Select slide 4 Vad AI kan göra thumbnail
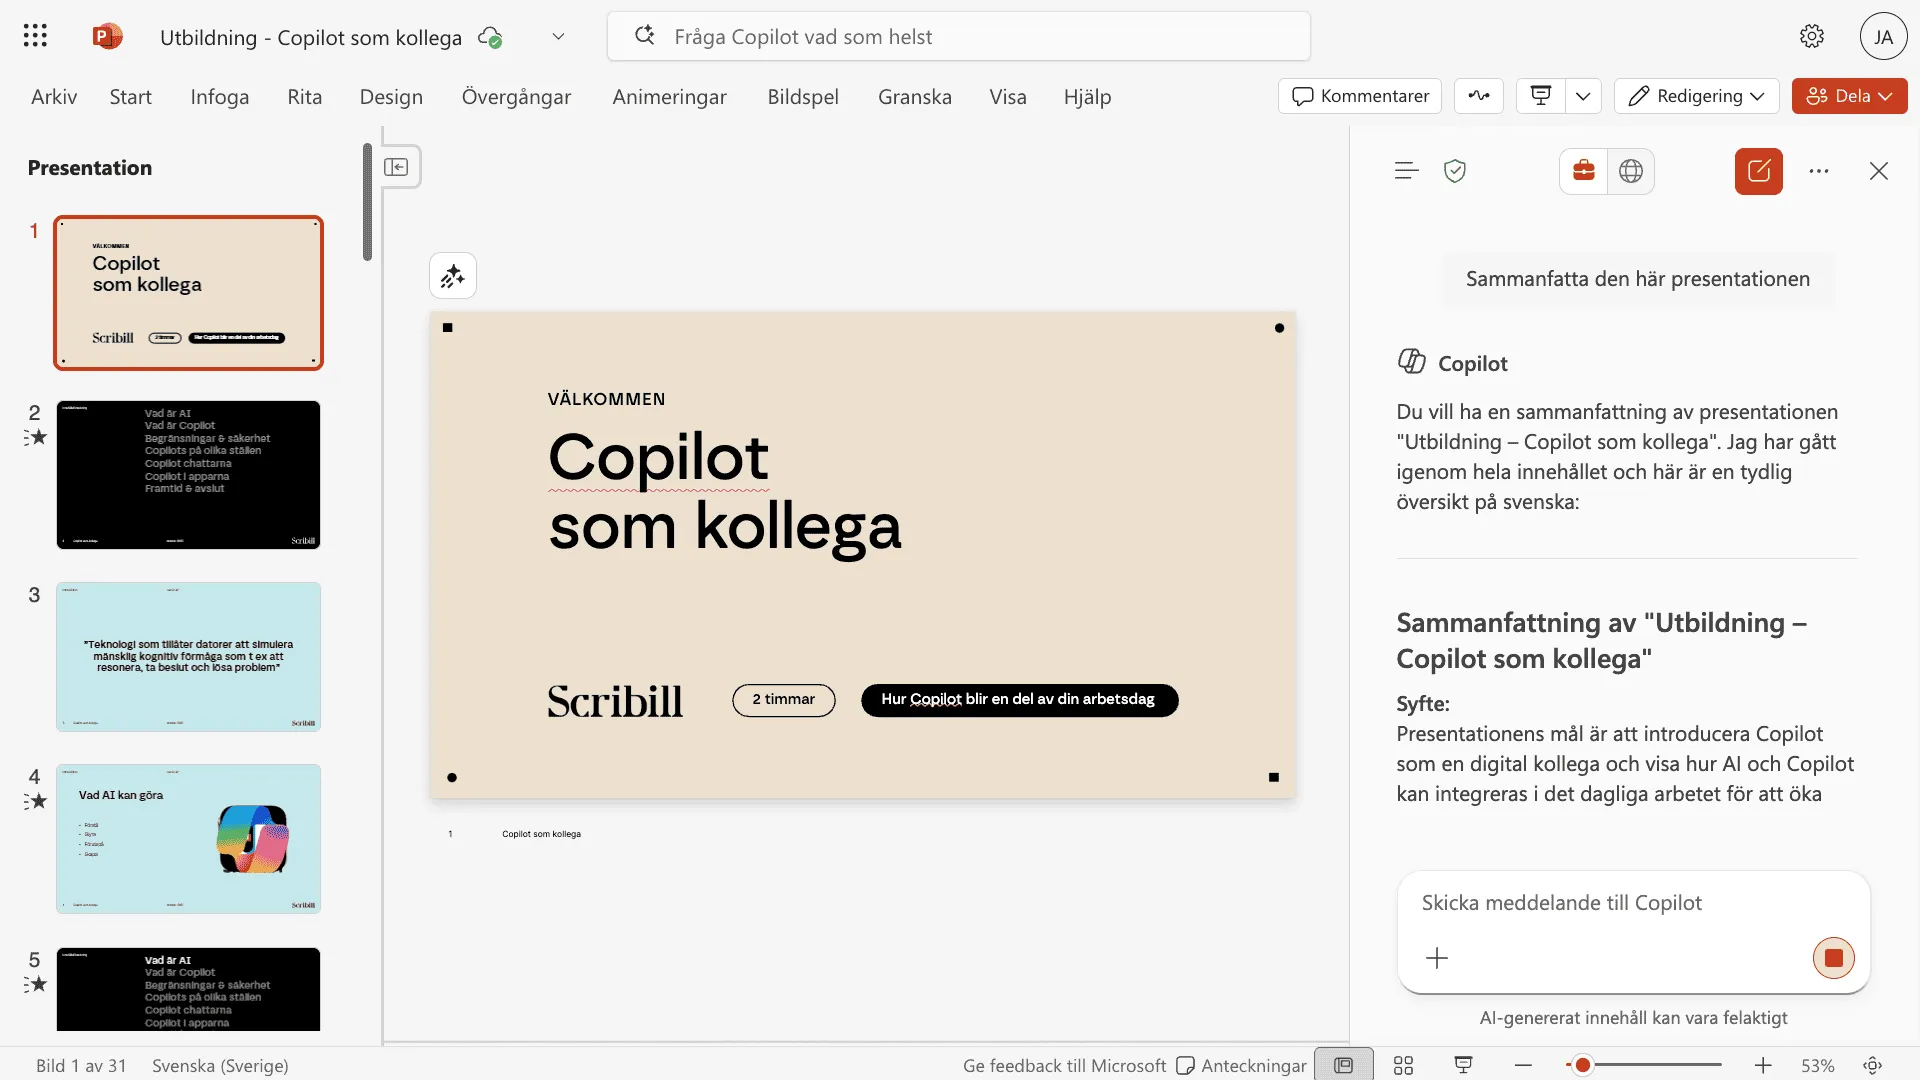Screen dimensions: 1920x1080 [x=188, y=839]
